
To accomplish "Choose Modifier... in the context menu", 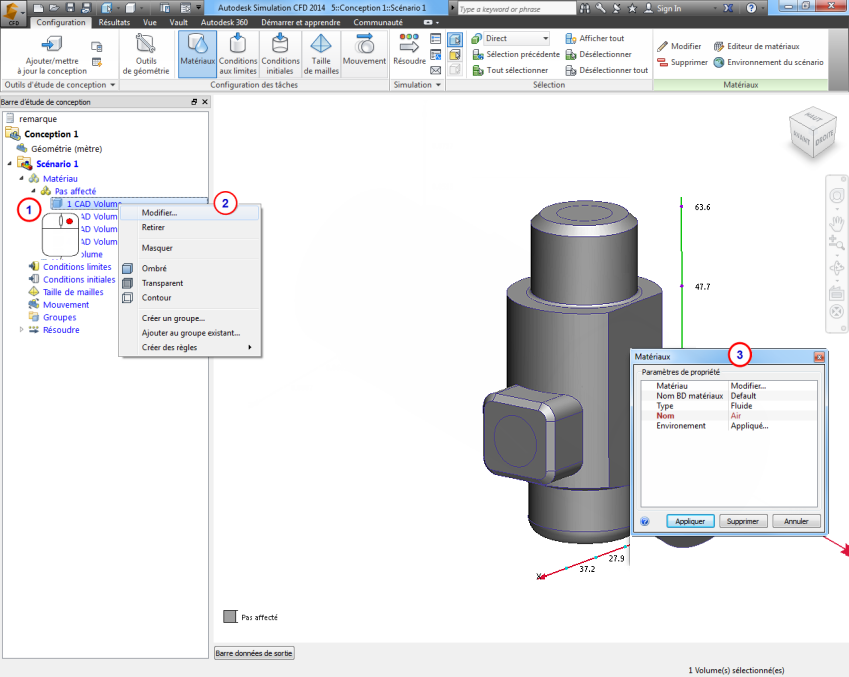I will (190, 213).
